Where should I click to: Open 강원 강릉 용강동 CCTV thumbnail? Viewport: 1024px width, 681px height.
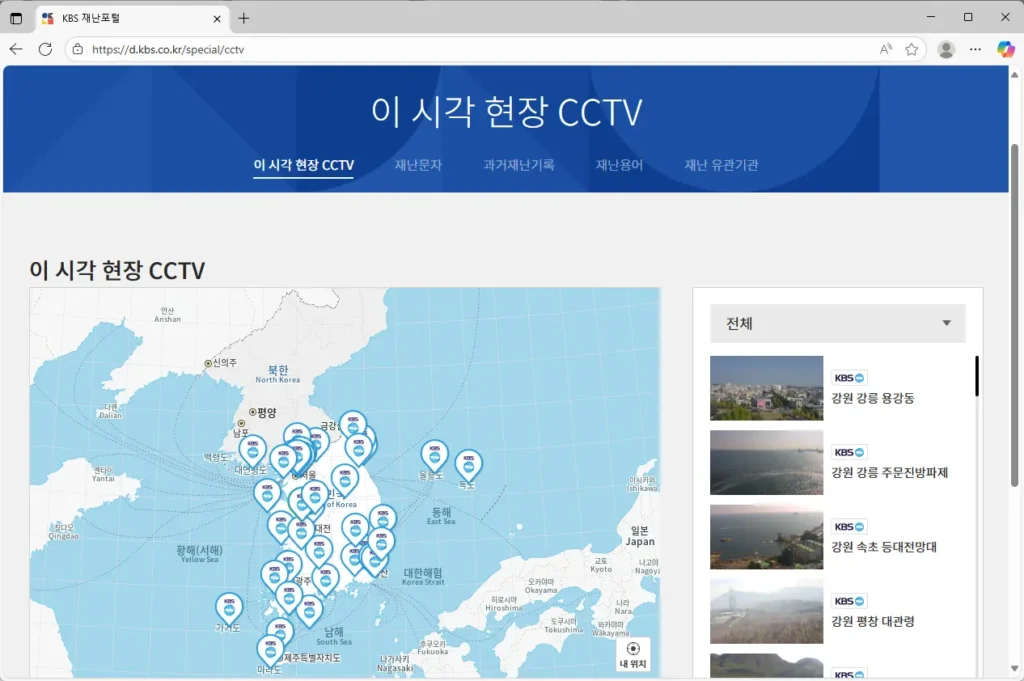(x=767, y=388)
